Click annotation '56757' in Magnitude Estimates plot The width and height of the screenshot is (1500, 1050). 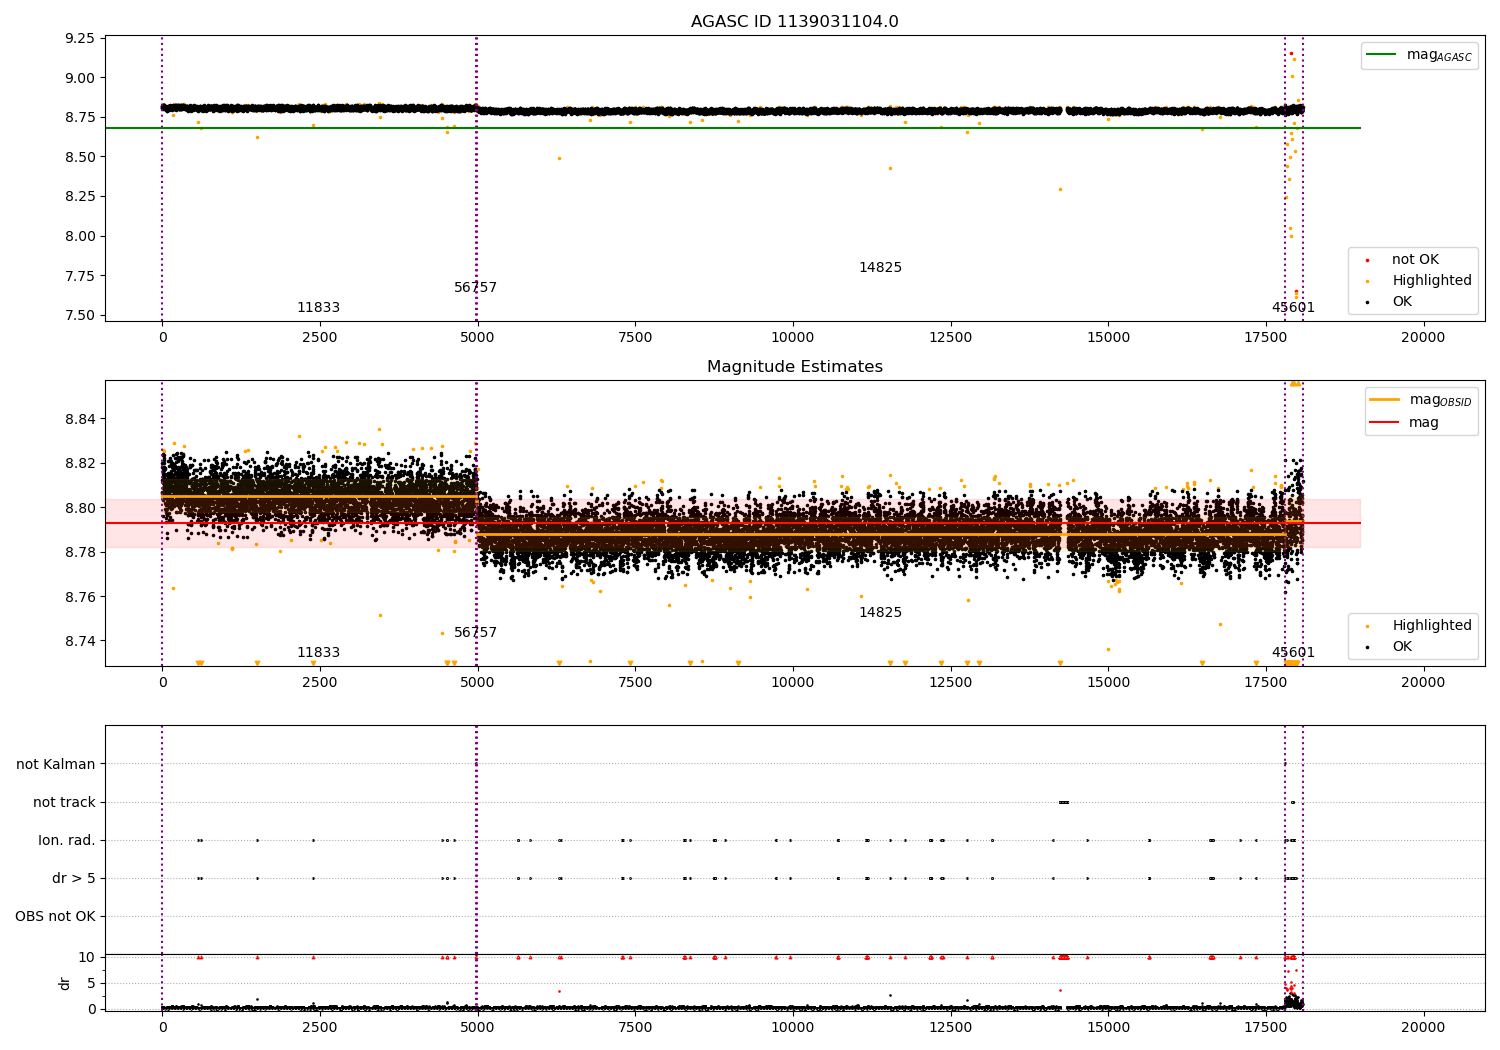475,633
